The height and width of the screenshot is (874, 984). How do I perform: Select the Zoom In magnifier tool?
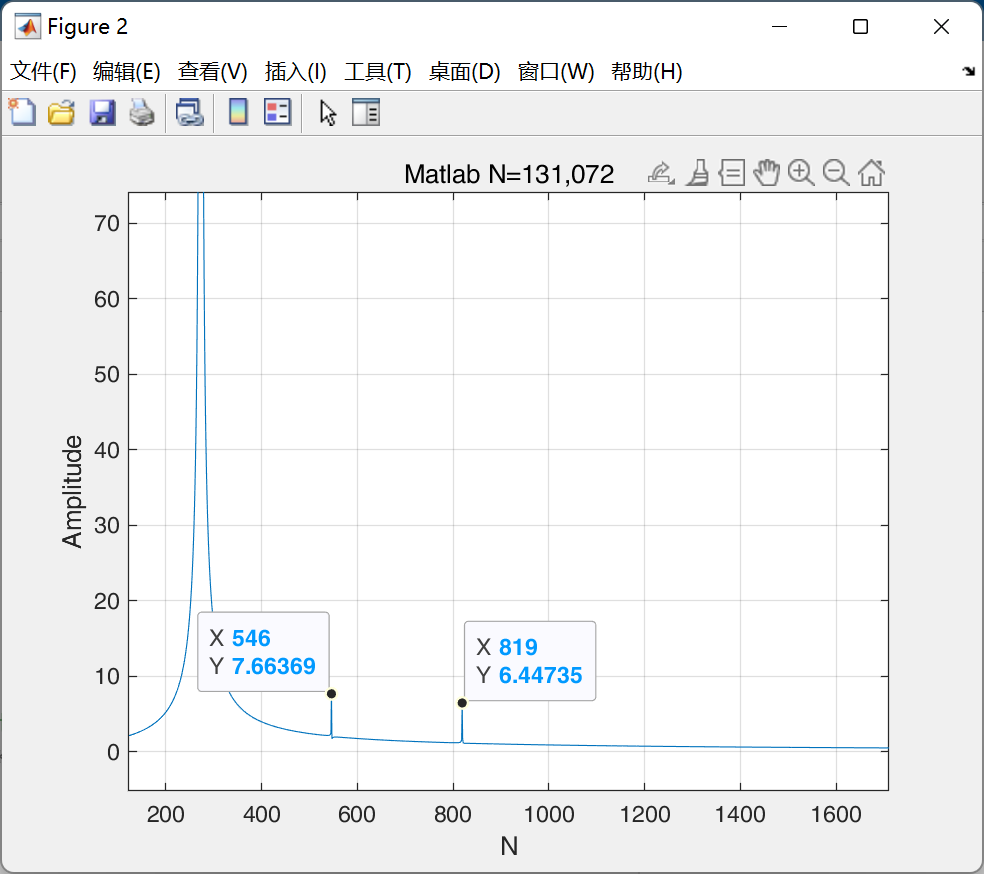(x=801, y=173)
